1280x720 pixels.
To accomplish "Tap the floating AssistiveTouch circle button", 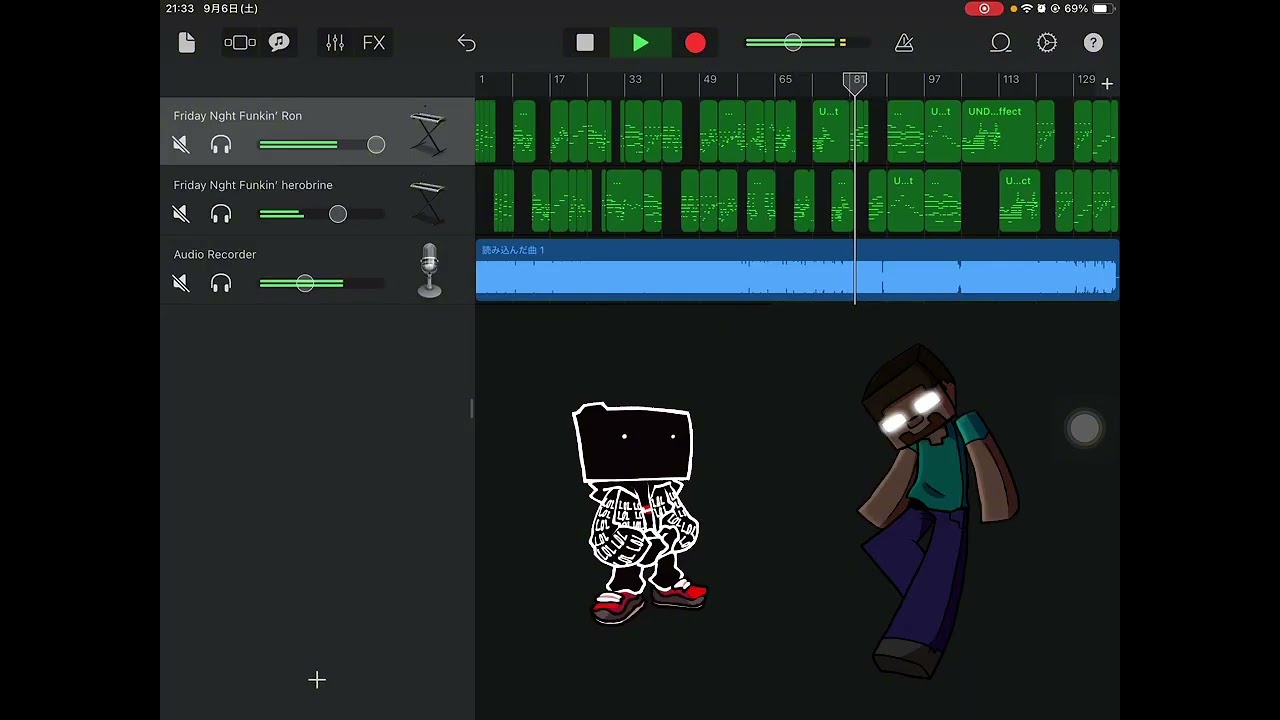I will [x=1084, y=428].
